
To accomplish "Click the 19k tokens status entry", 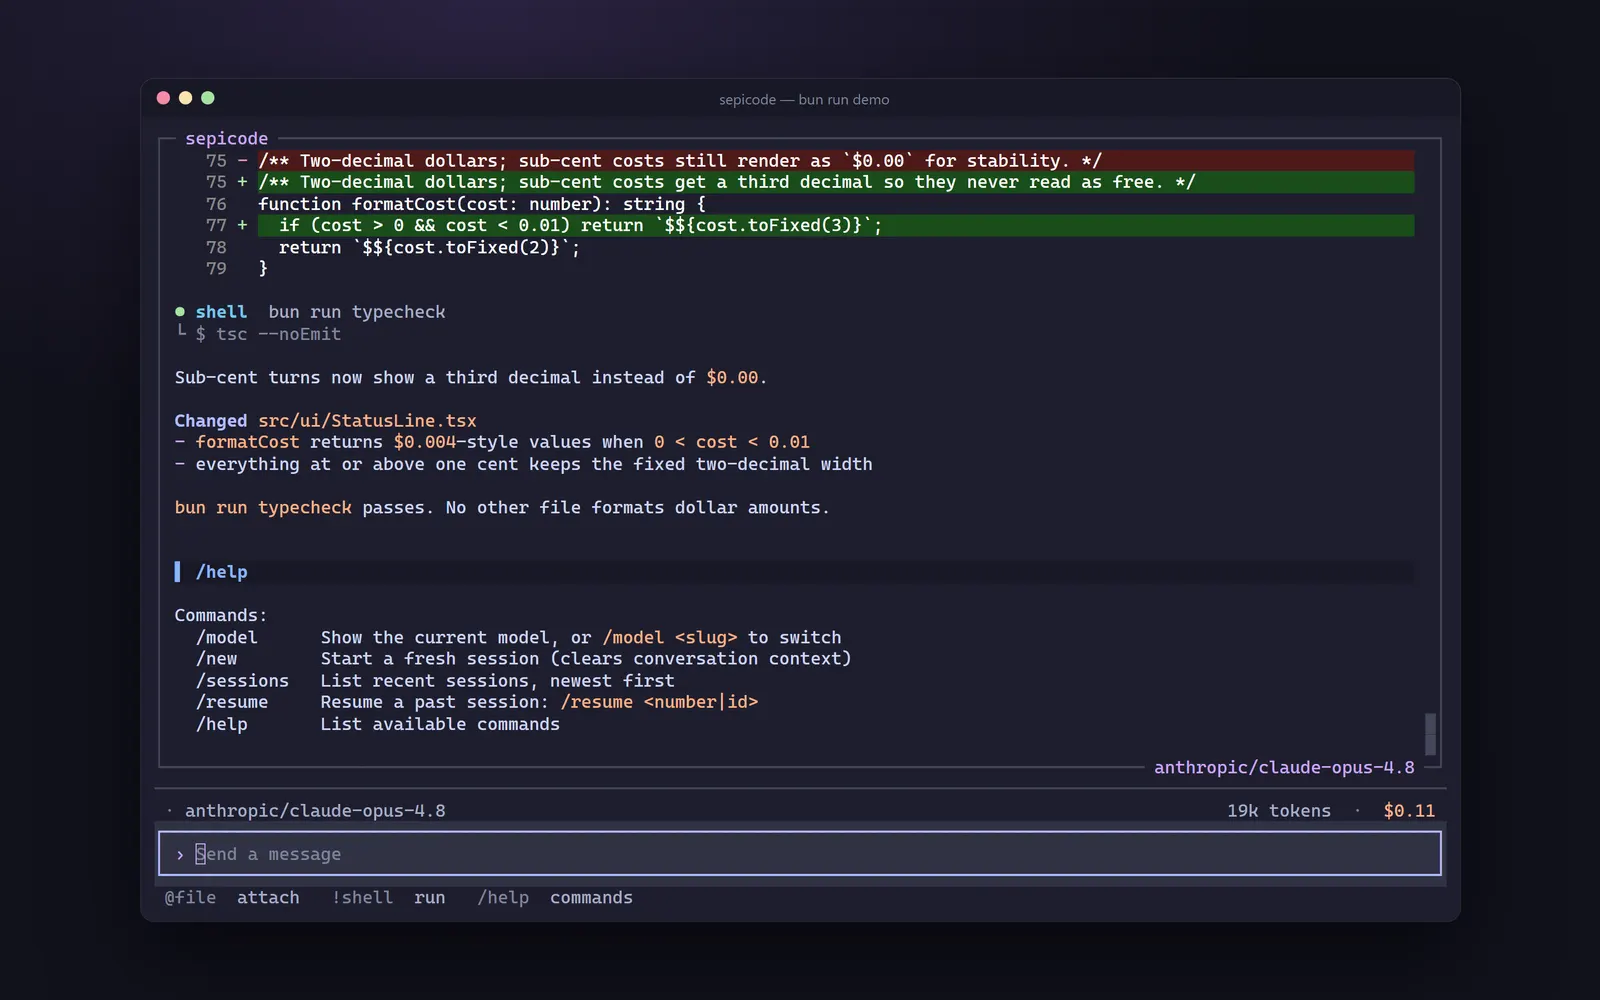I will pos(1279,811).
